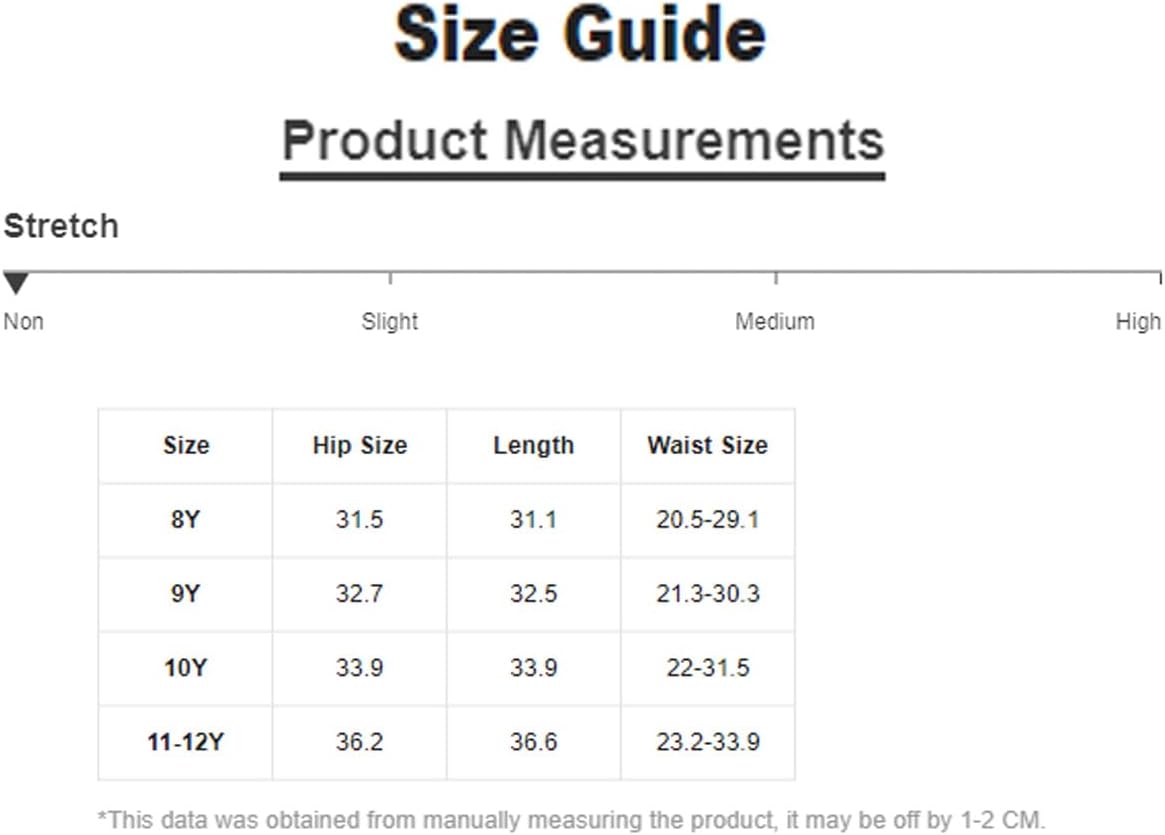
Task: Select the Waist Size column header
Action: click(x=707, y=445)
